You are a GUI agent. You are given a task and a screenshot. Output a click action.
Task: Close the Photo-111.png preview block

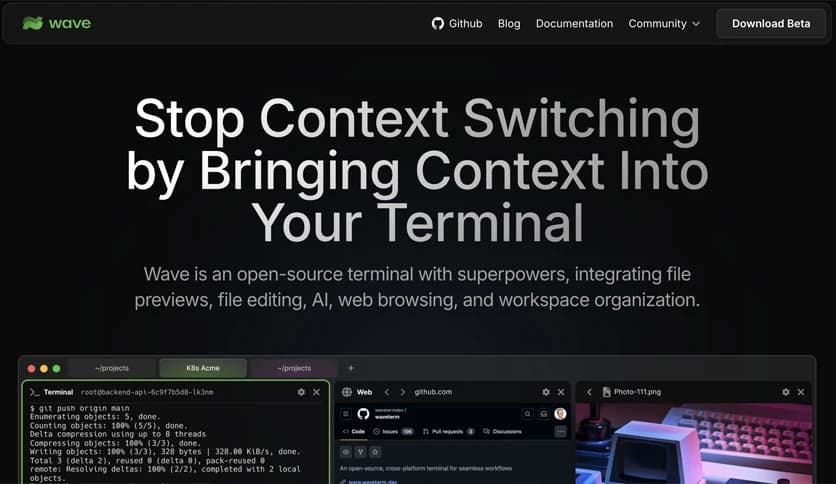click(x=801, y=392)
